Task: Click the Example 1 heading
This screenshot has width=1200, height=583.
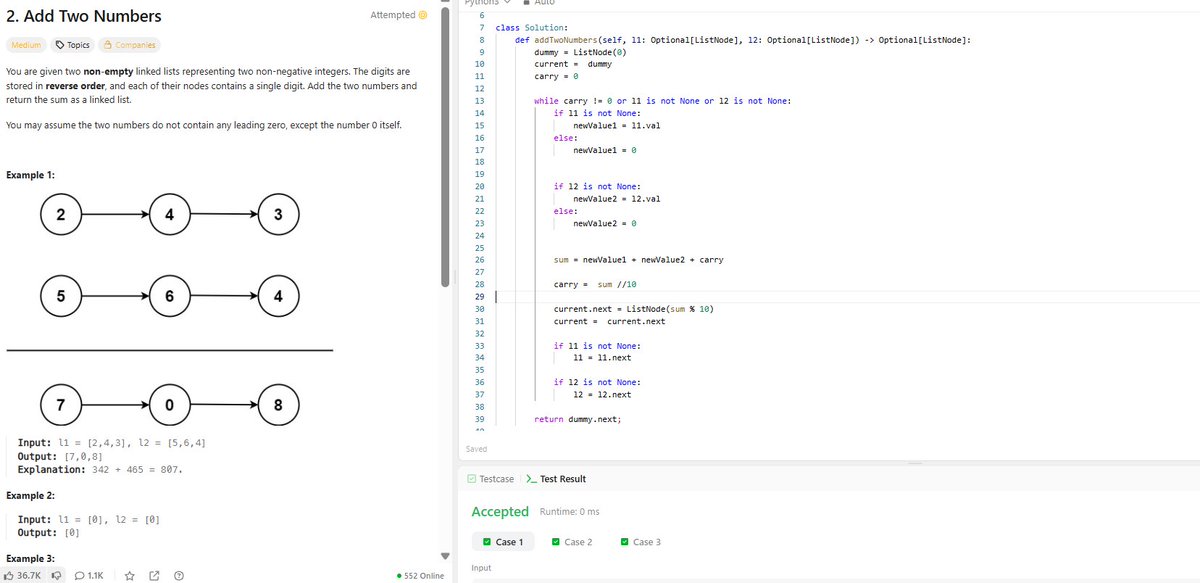Action: tap(30, 176)
